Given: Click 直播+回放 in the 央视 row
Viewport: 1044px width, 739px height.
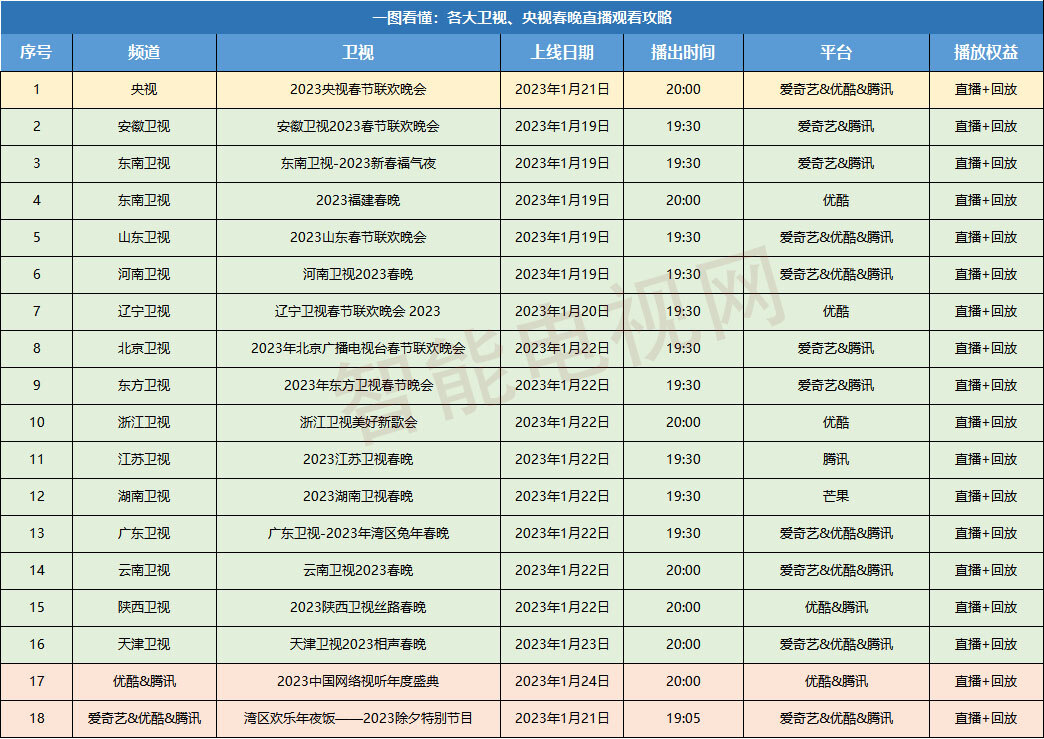Looking at the screenshot, I should (x=986, y=89).
